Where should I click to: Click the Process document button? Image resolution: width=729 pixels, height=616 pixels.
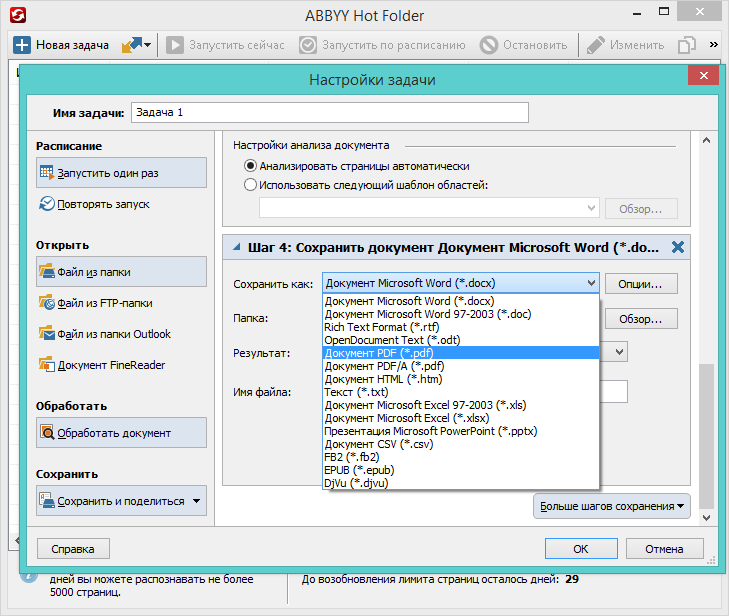121,433
